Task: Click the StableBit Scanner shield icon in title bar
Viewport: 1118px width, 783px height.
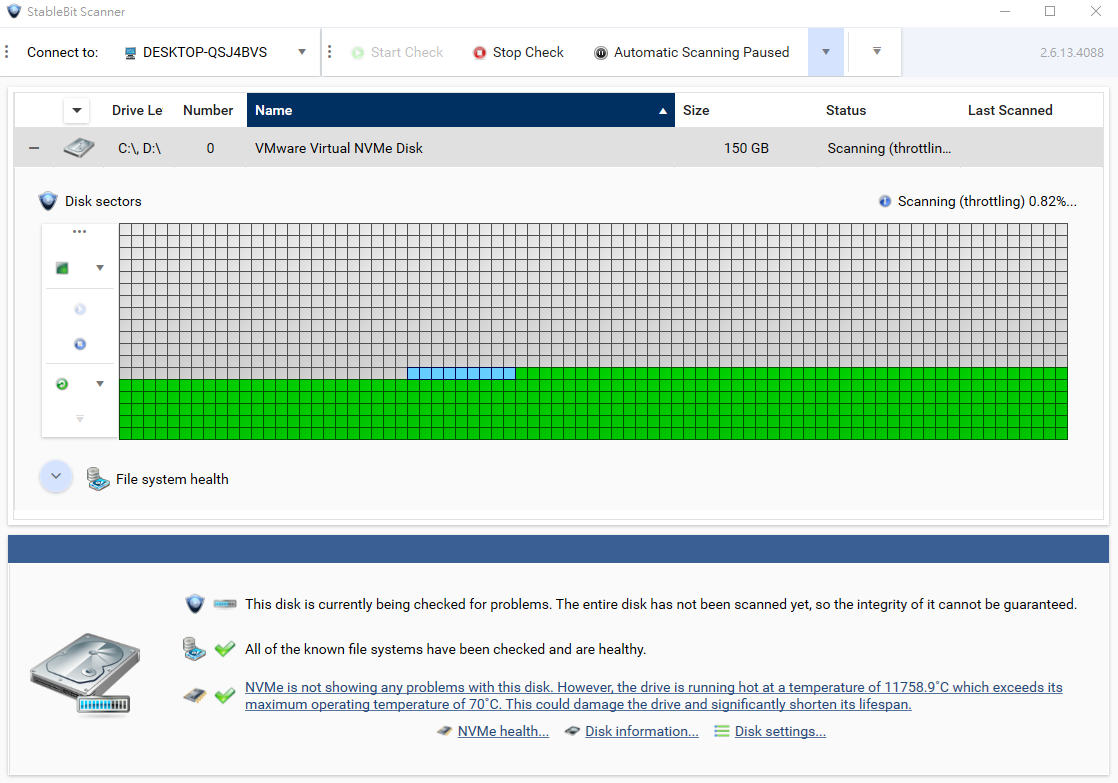Action: coord(14,11)
